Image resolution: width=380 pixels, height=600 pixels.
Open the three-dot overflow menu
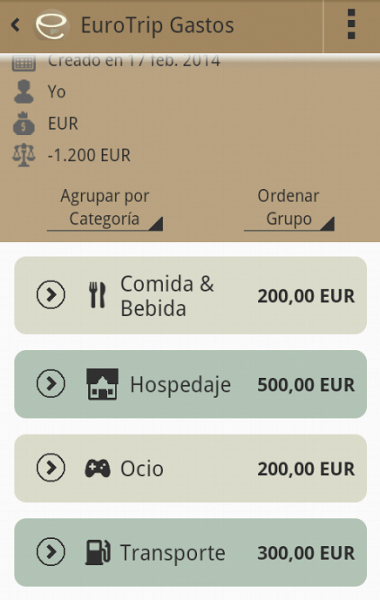(351, 24)
